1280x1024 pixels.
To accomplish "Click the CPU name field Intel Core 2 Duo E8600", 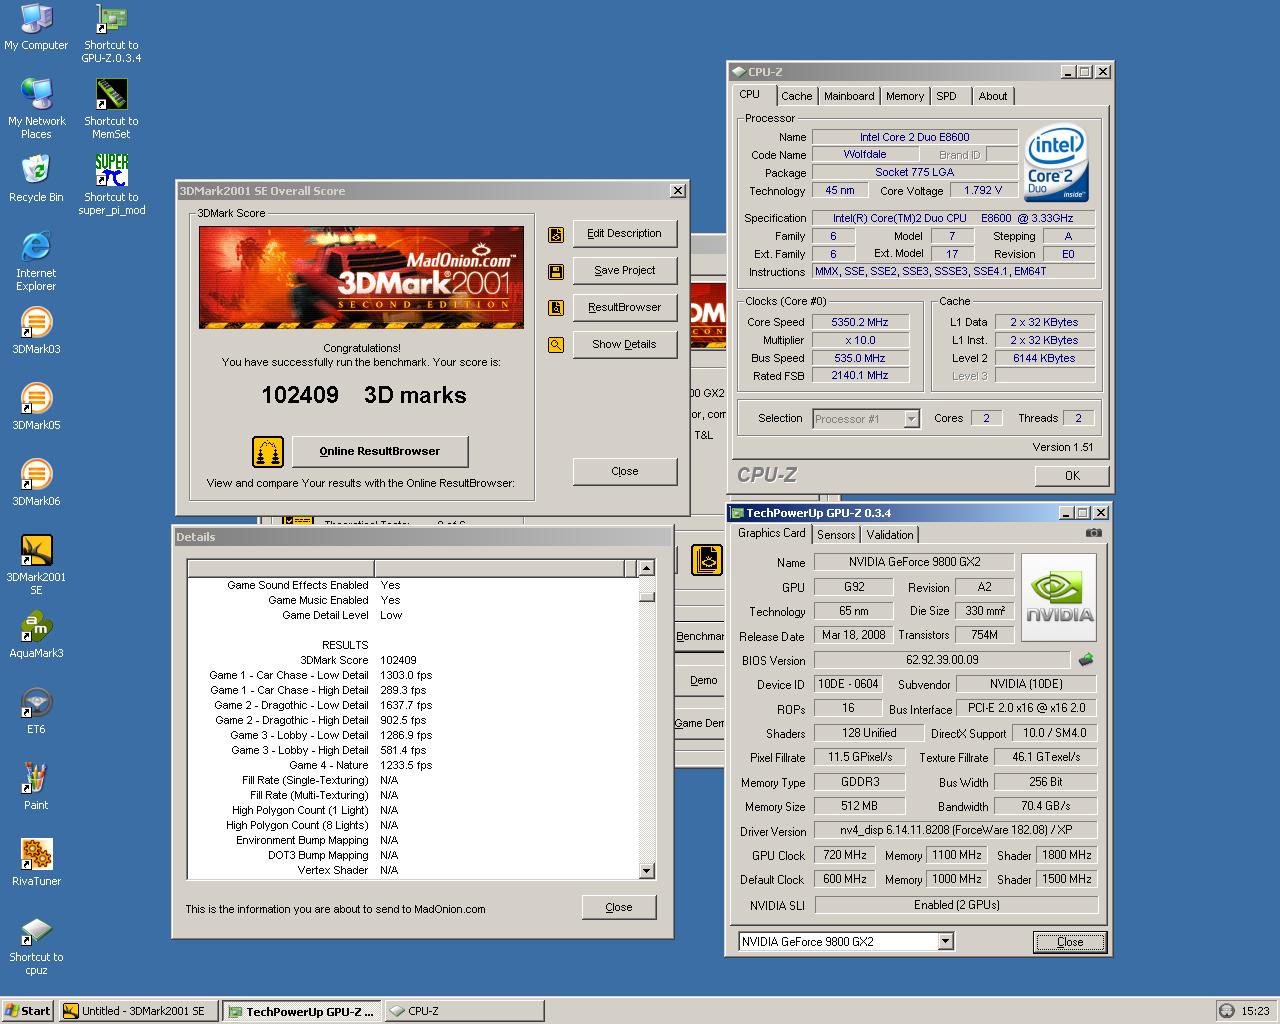I will pyautogui.click(x=915, y=137).
